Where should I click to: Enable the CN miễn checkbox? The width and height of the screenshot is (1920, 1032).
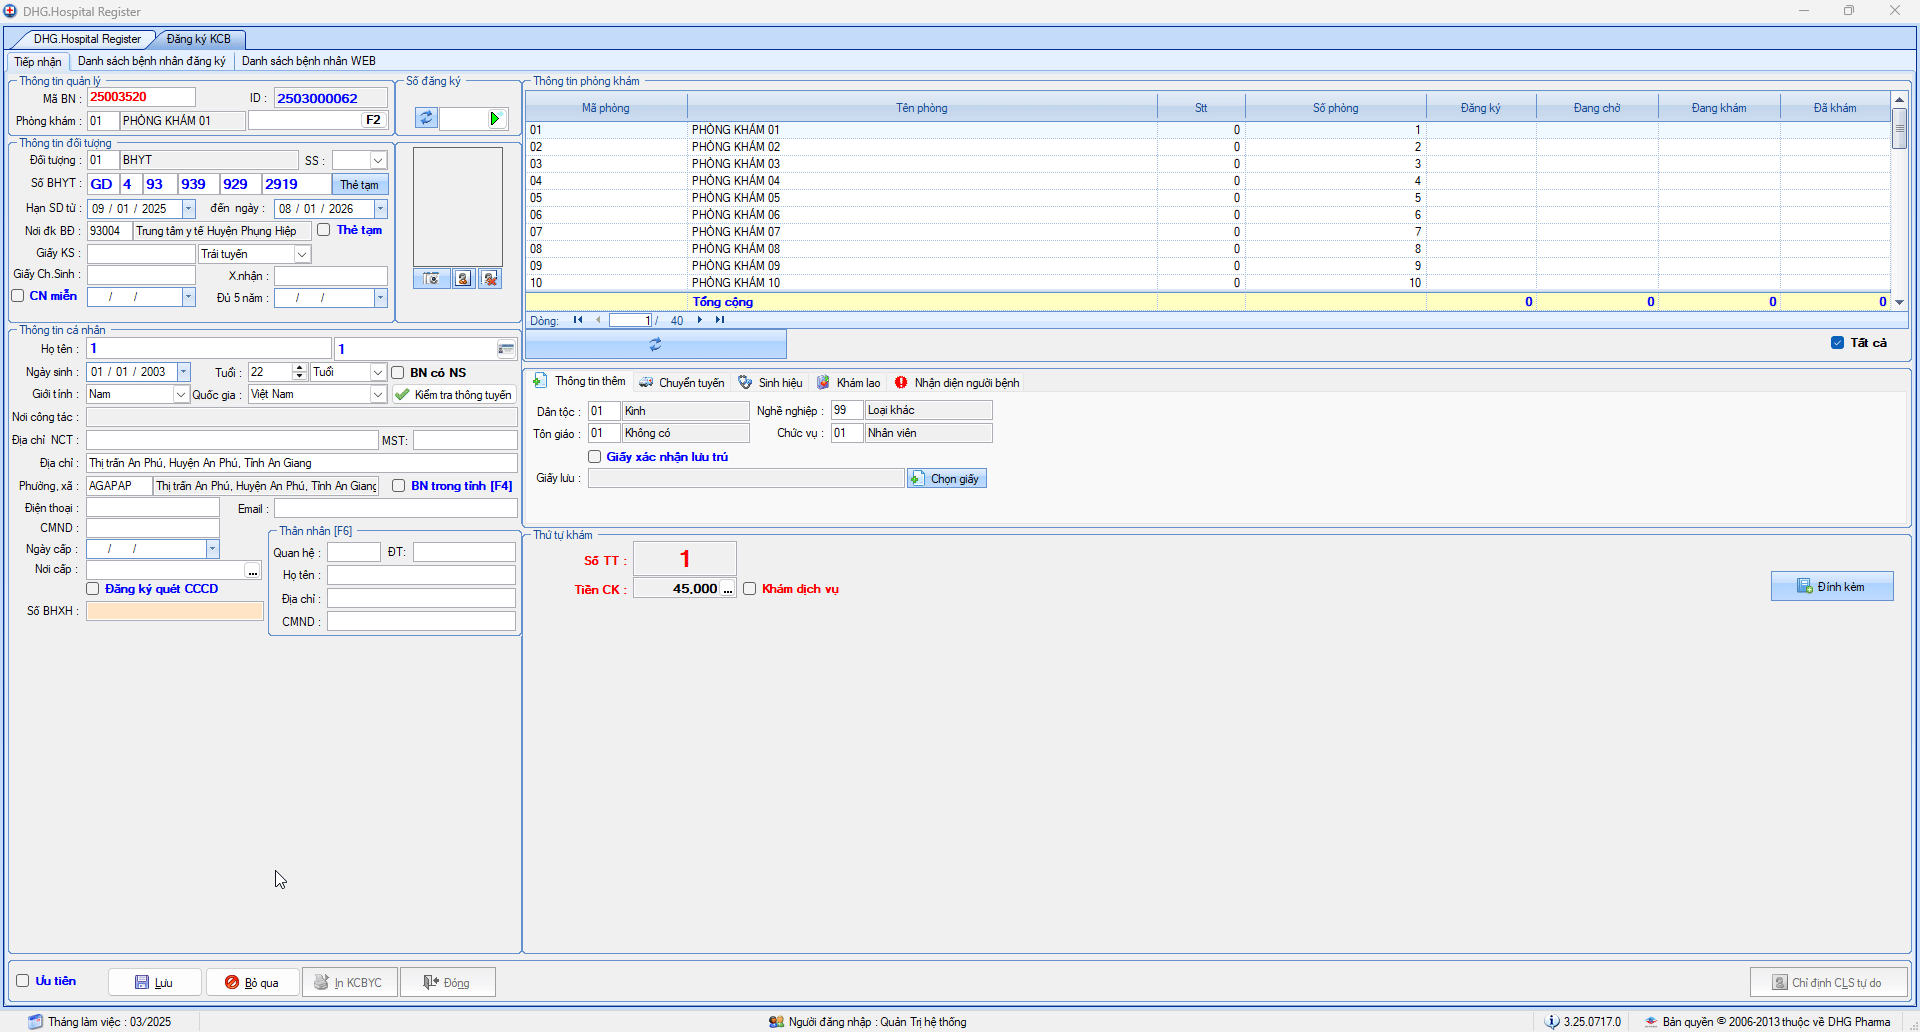point(18,296)
